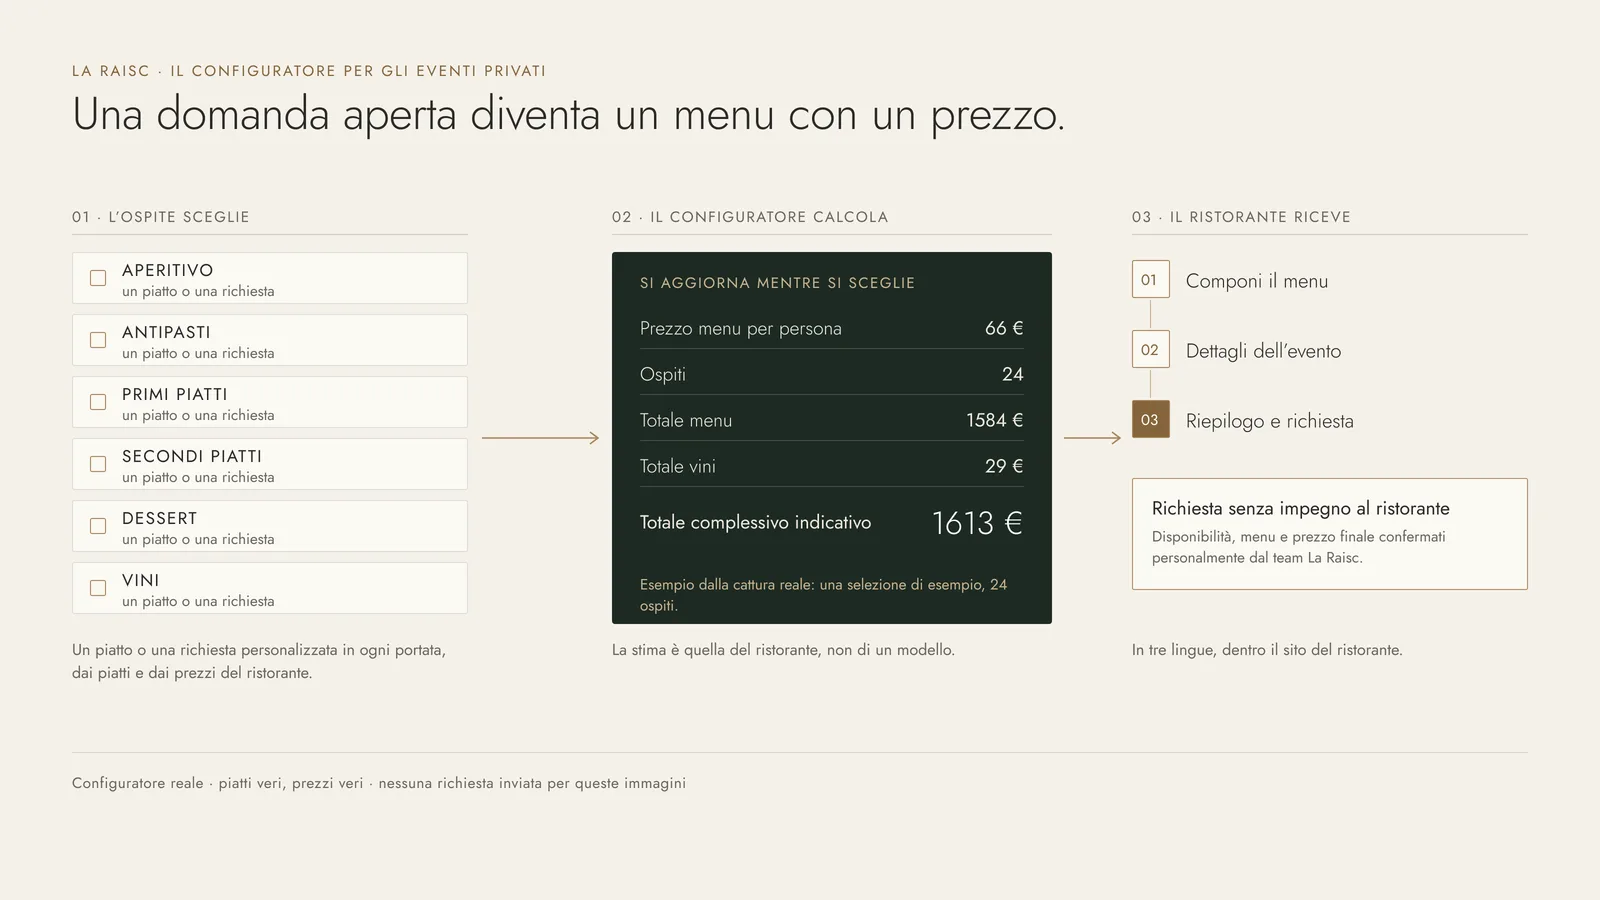Select the highlighted step 03 box
1600x900 pixels.
tap(1150, 420)
